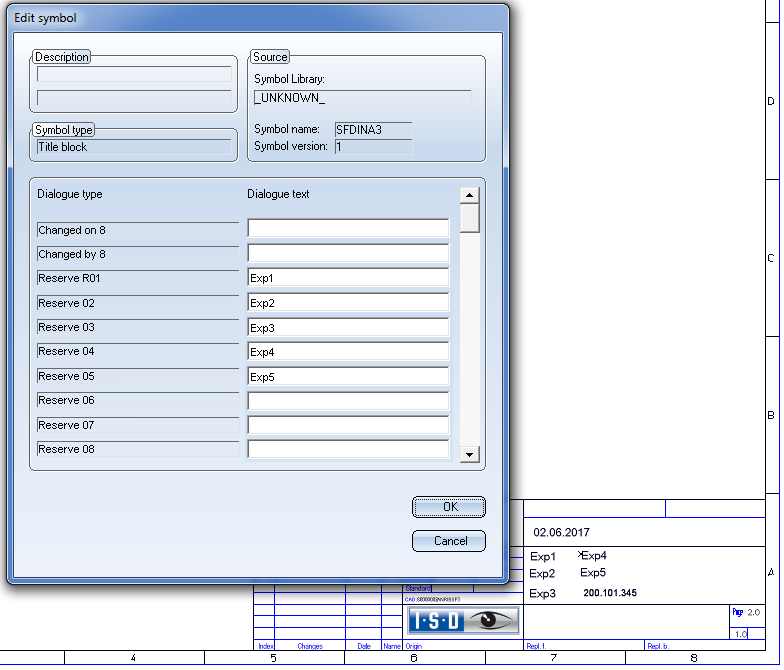Click the empty Reserve 06 text field

click(348, 400)
